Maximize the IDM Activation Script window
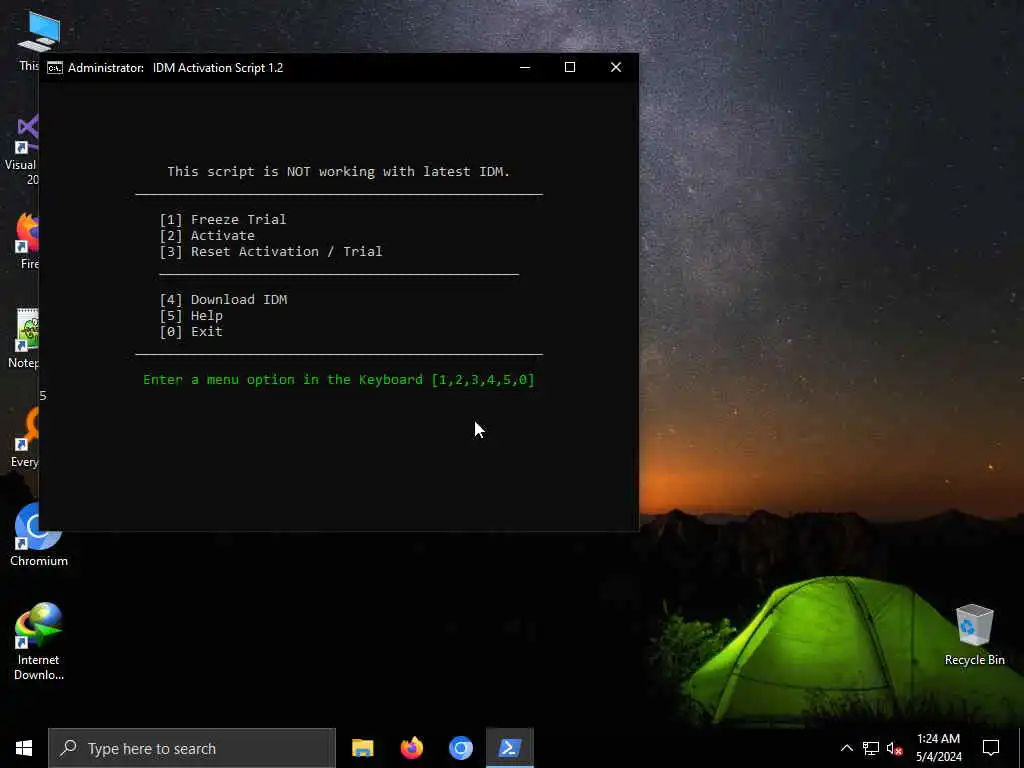The image size is (1024, 768). click(569, 67)
